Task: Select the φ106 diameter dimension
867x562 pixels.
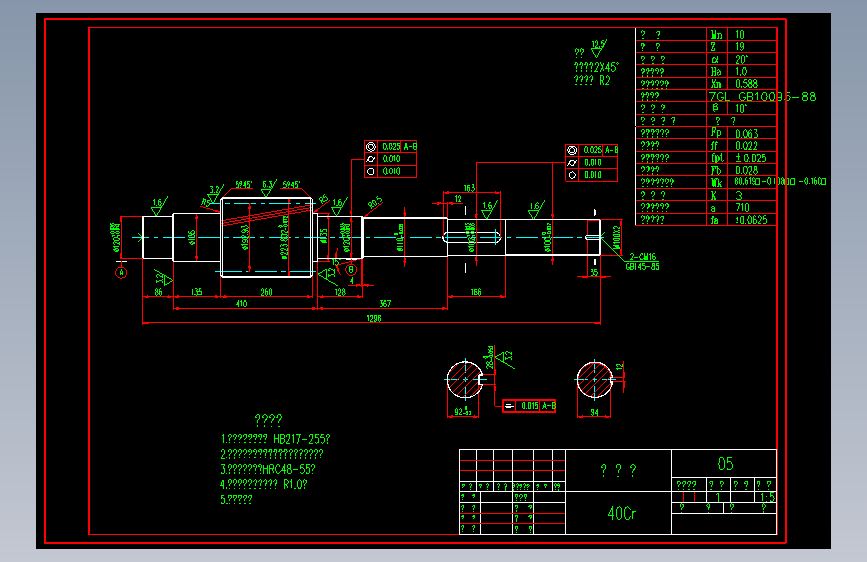Action: 192,237
